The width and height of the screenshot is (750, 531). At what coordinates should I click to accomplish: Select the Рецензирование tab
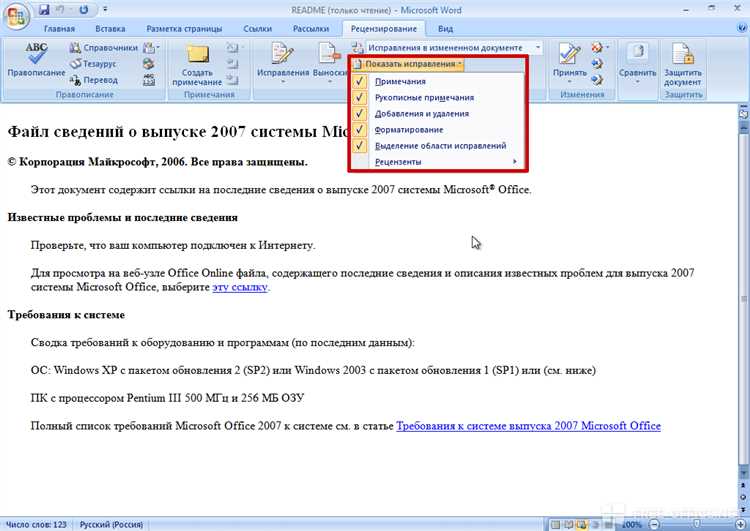pyautogui.click(x=384, y=29)
